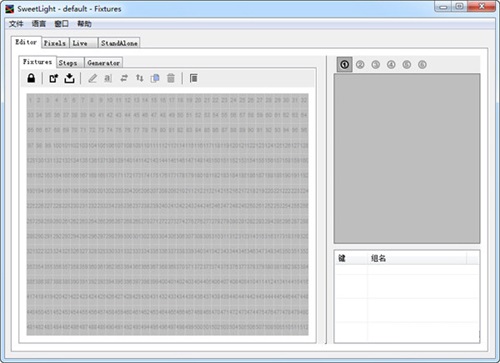The image size is (500, 363).
Task: Open the 语言 menu
Action: 39,24
